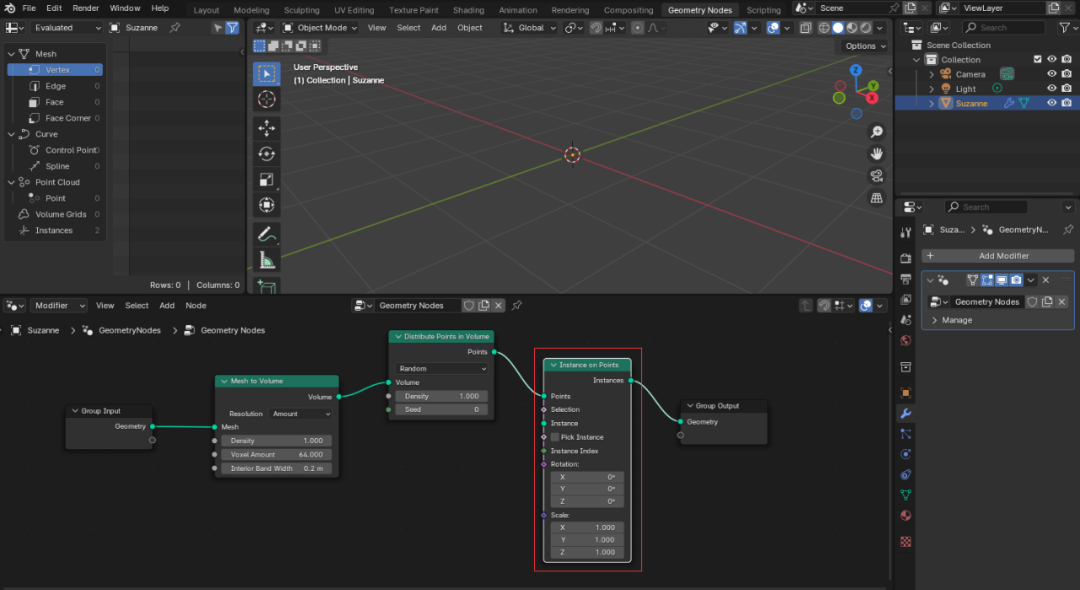The image size is (1080, 590).
Task: Expand the Manage panel in modifier
Action: (952, 320)
